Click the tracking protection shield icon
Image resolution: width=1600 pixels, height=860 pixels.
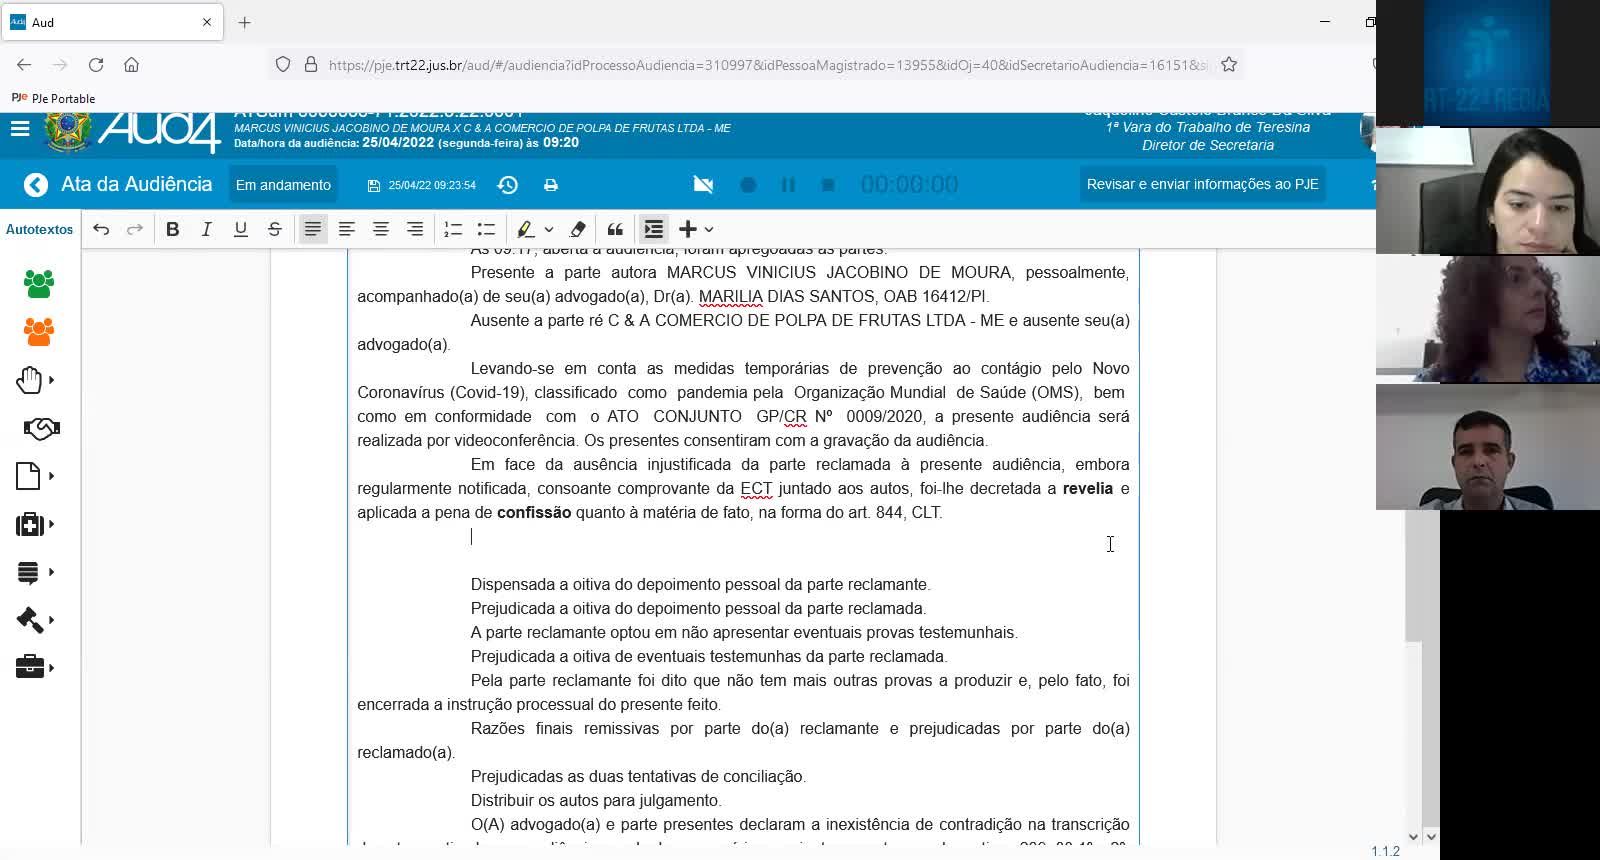coord(283,65)
